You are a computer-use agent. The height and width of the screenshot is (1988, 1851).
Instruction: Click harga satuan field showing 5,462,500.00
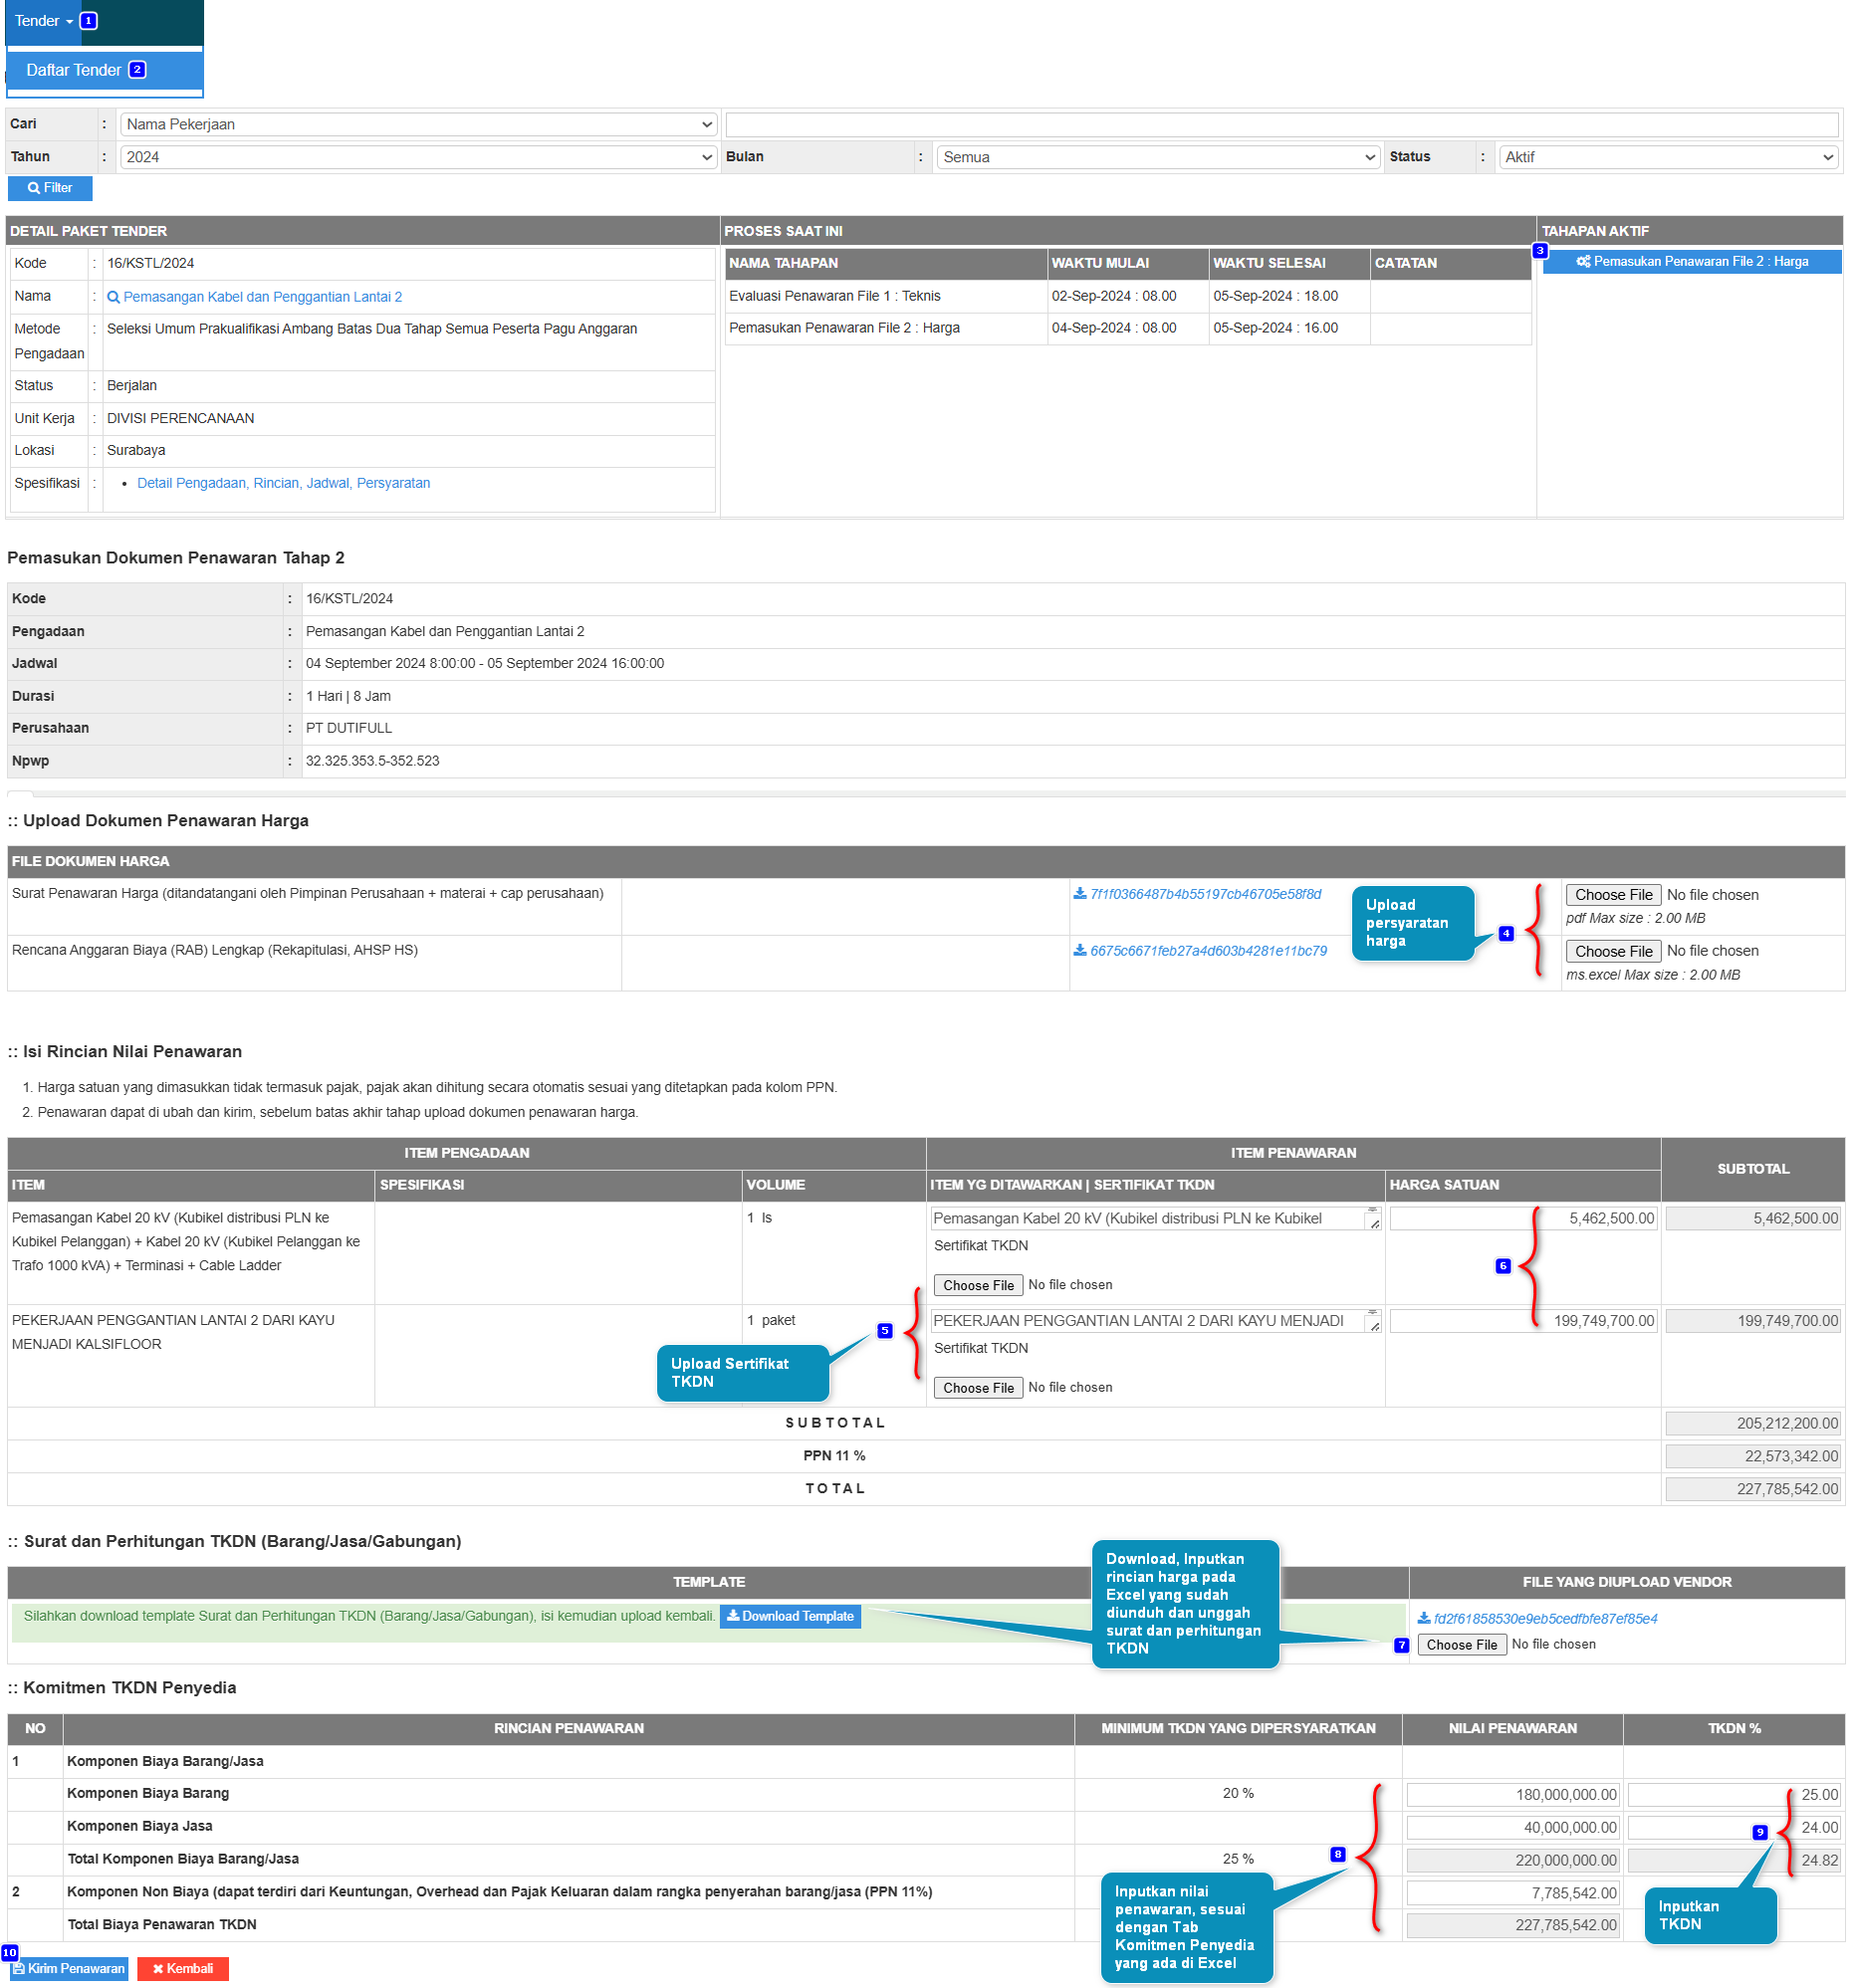pos(1522,1218)
